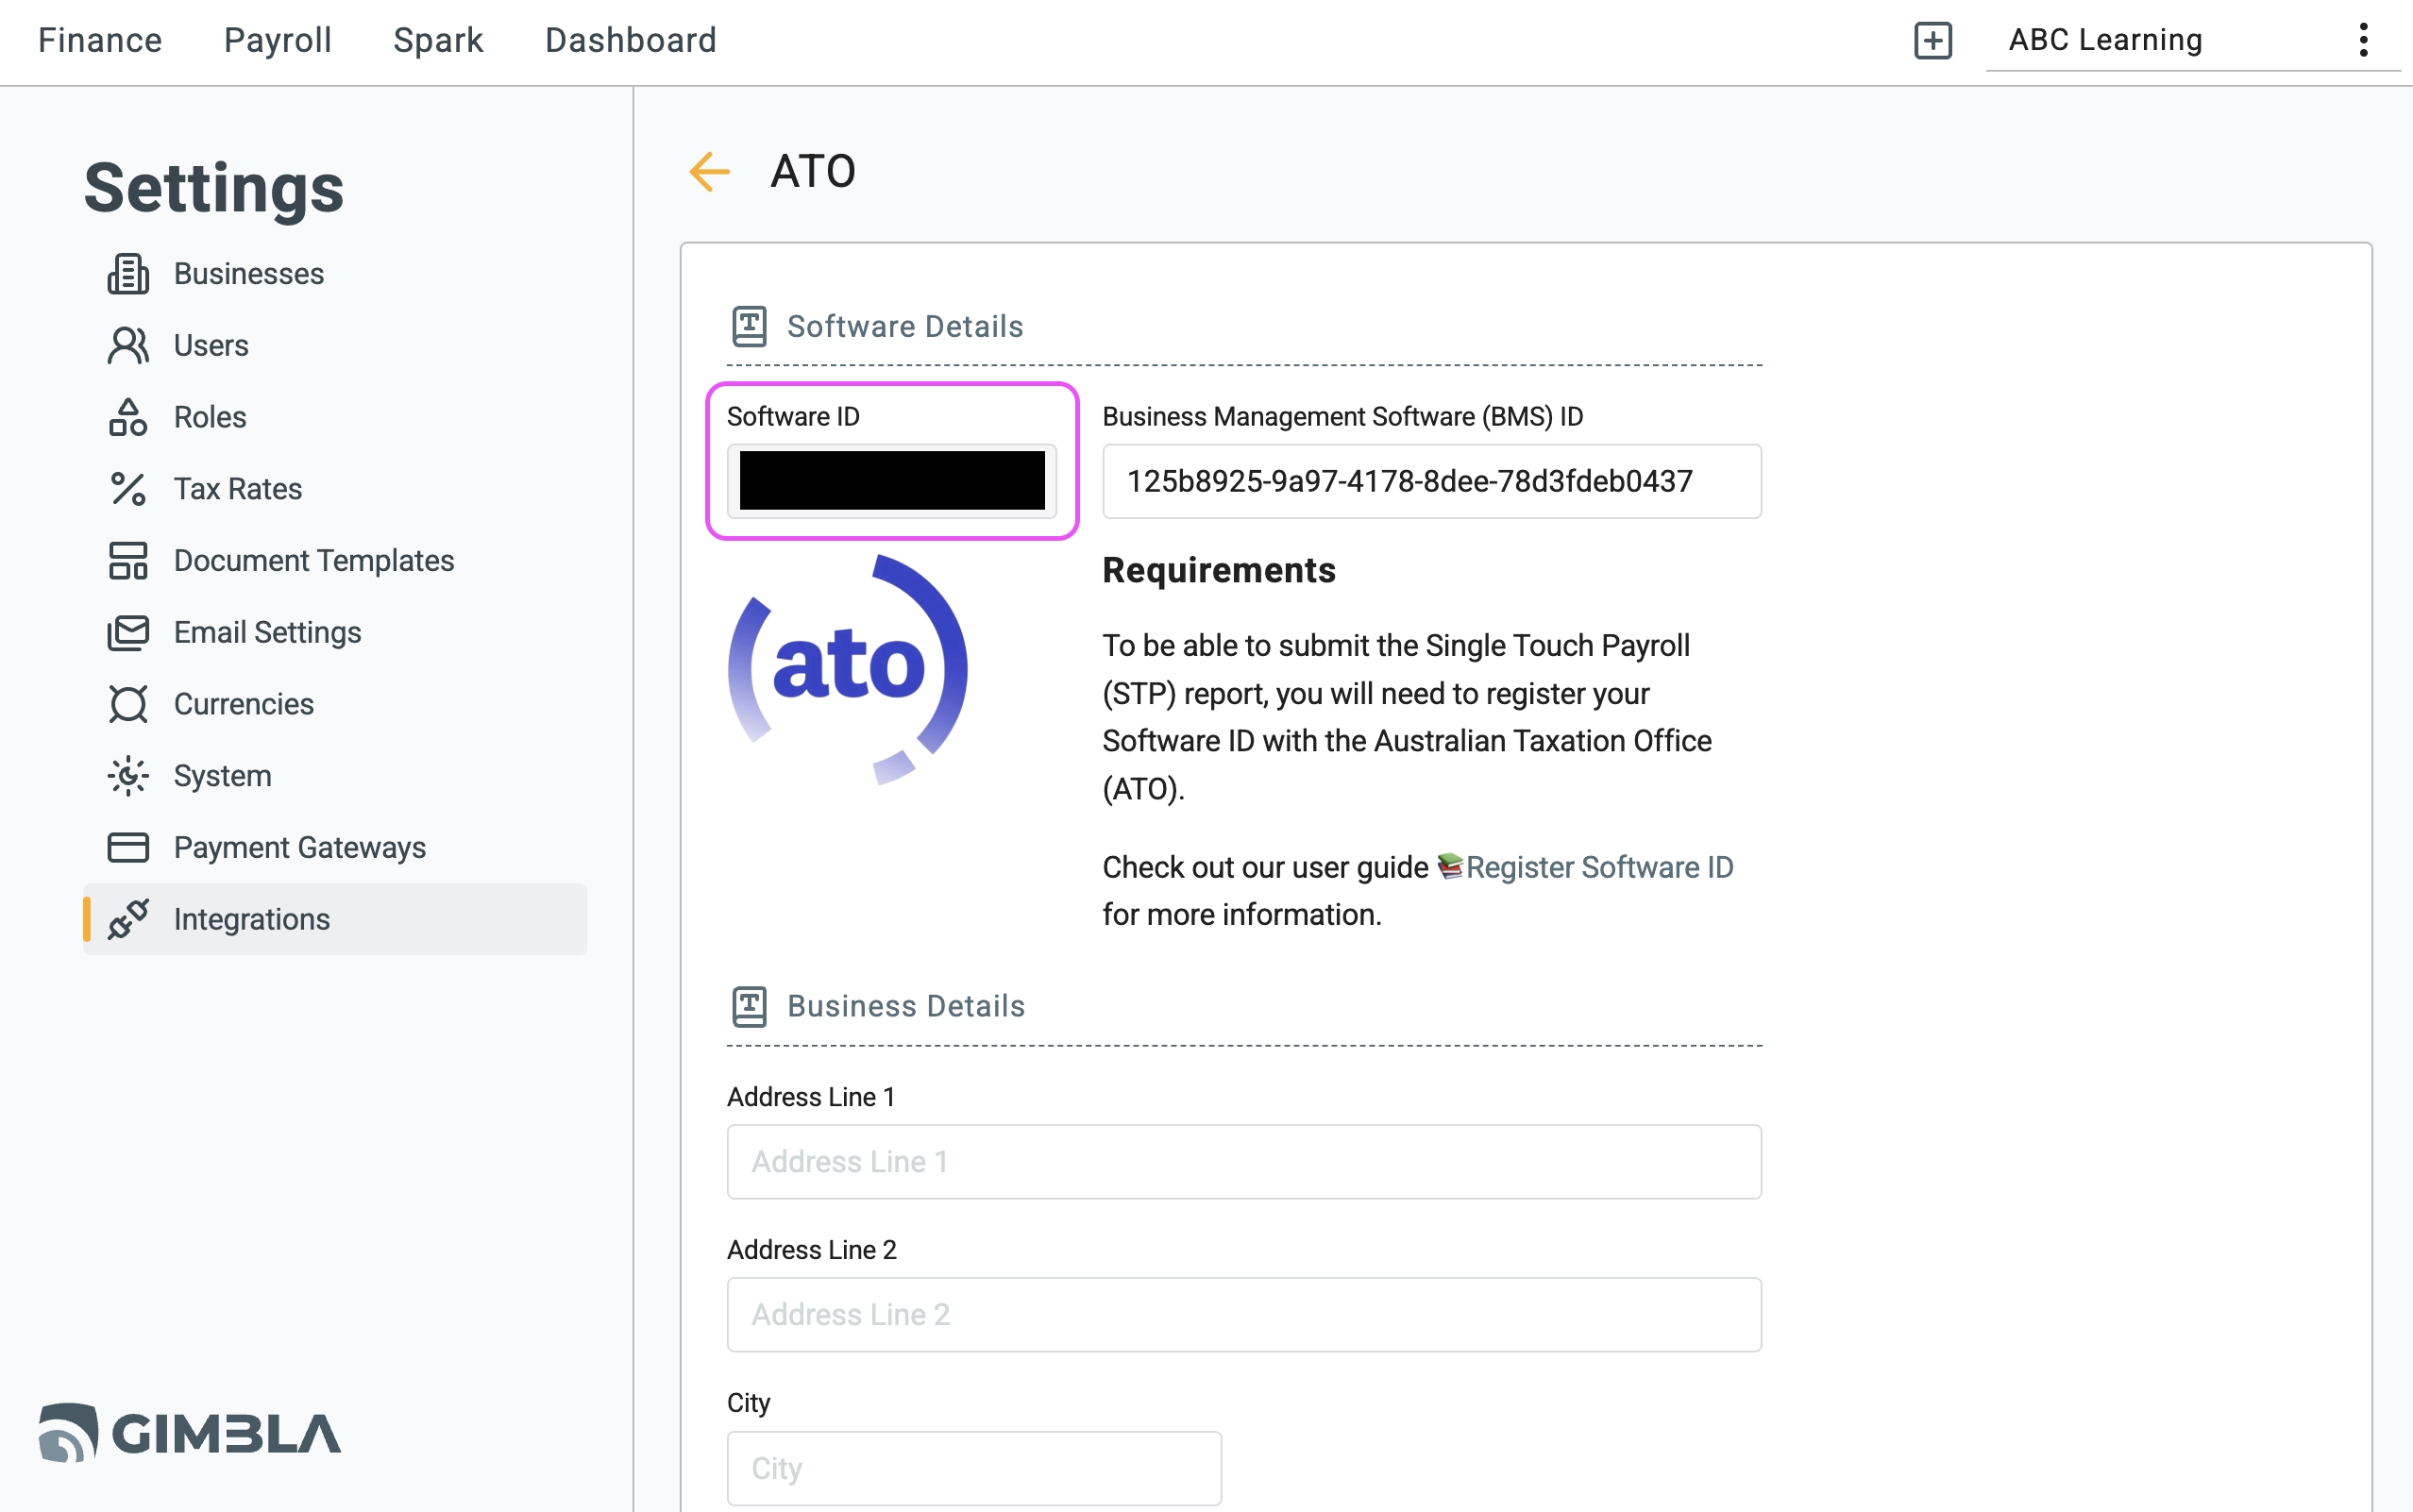This screenshot has width=2413, height=1512.
Task: Click the Businesses building icon
Action: 128,274
